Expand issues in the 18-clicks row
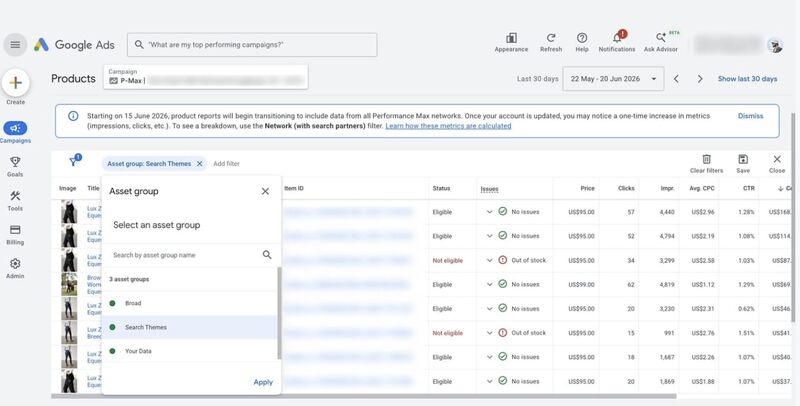 [489, 357]
